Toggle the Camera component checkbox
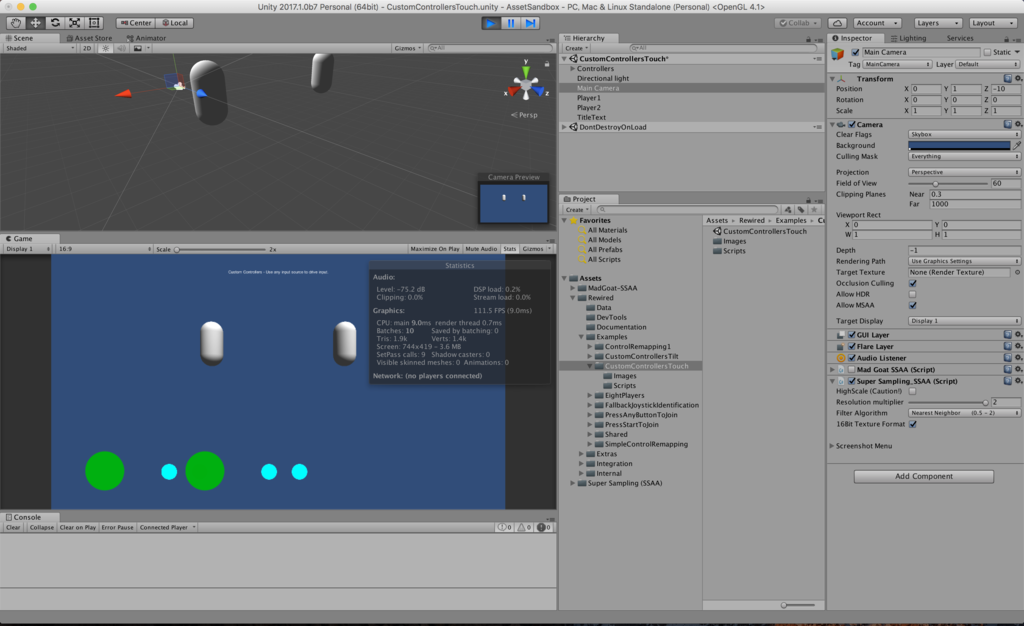Image resolution: width=1024 pixels, height=626 pixels. 852,124
